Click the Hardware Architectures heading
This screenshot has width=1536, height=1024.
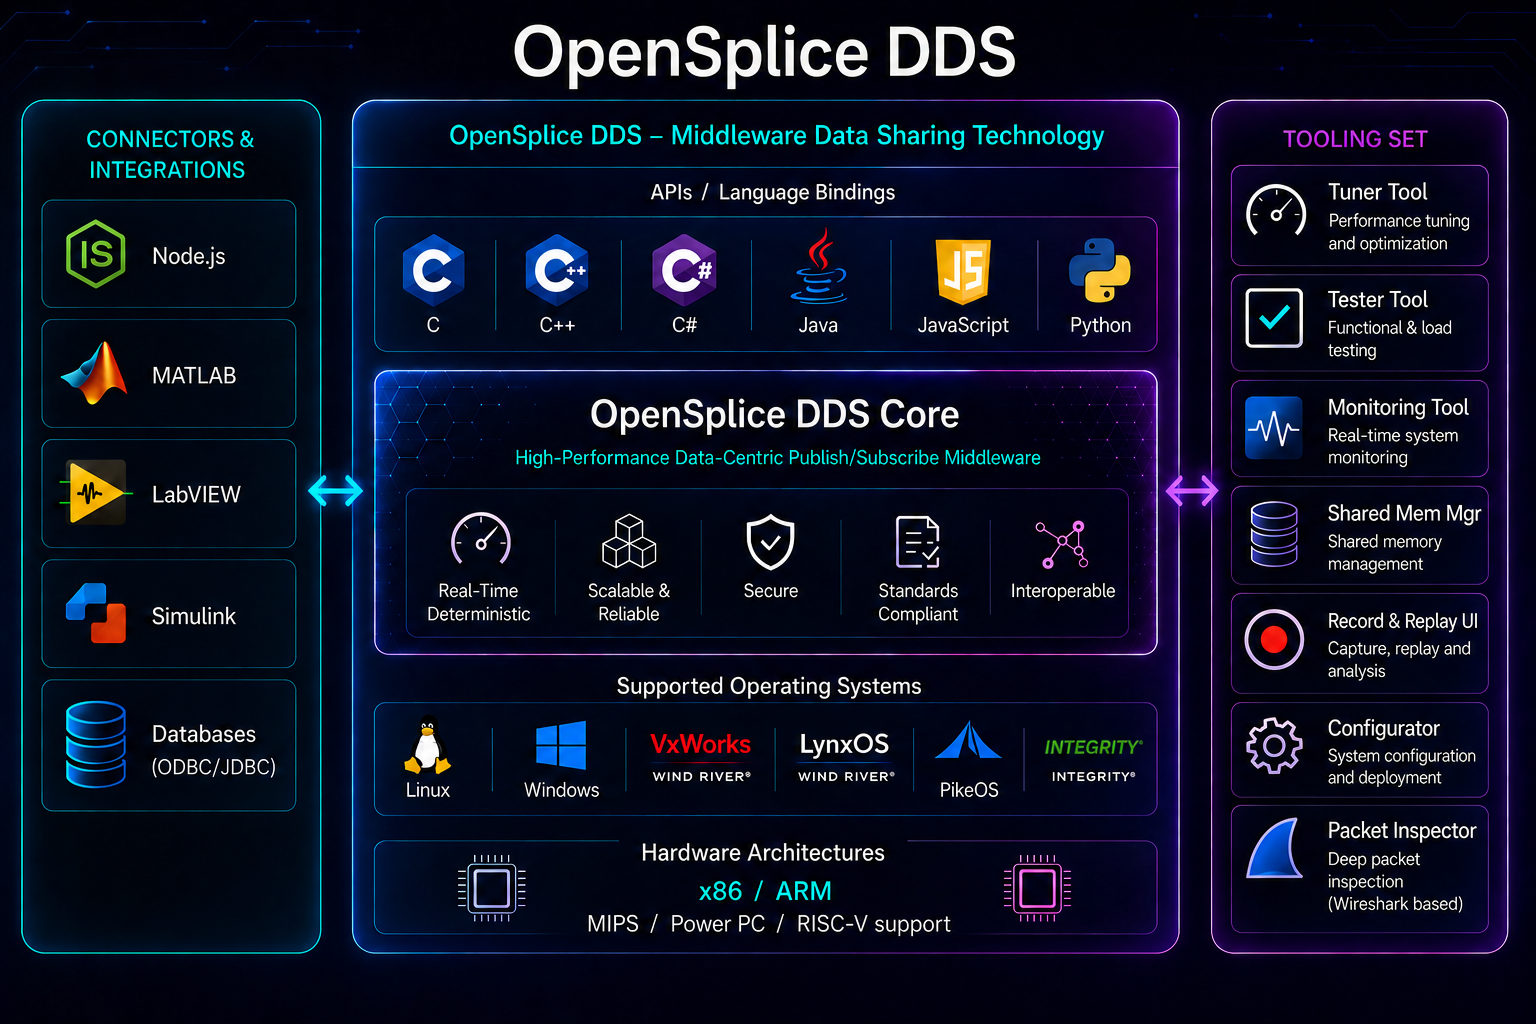pyautogui.click(x=763, y=852)
